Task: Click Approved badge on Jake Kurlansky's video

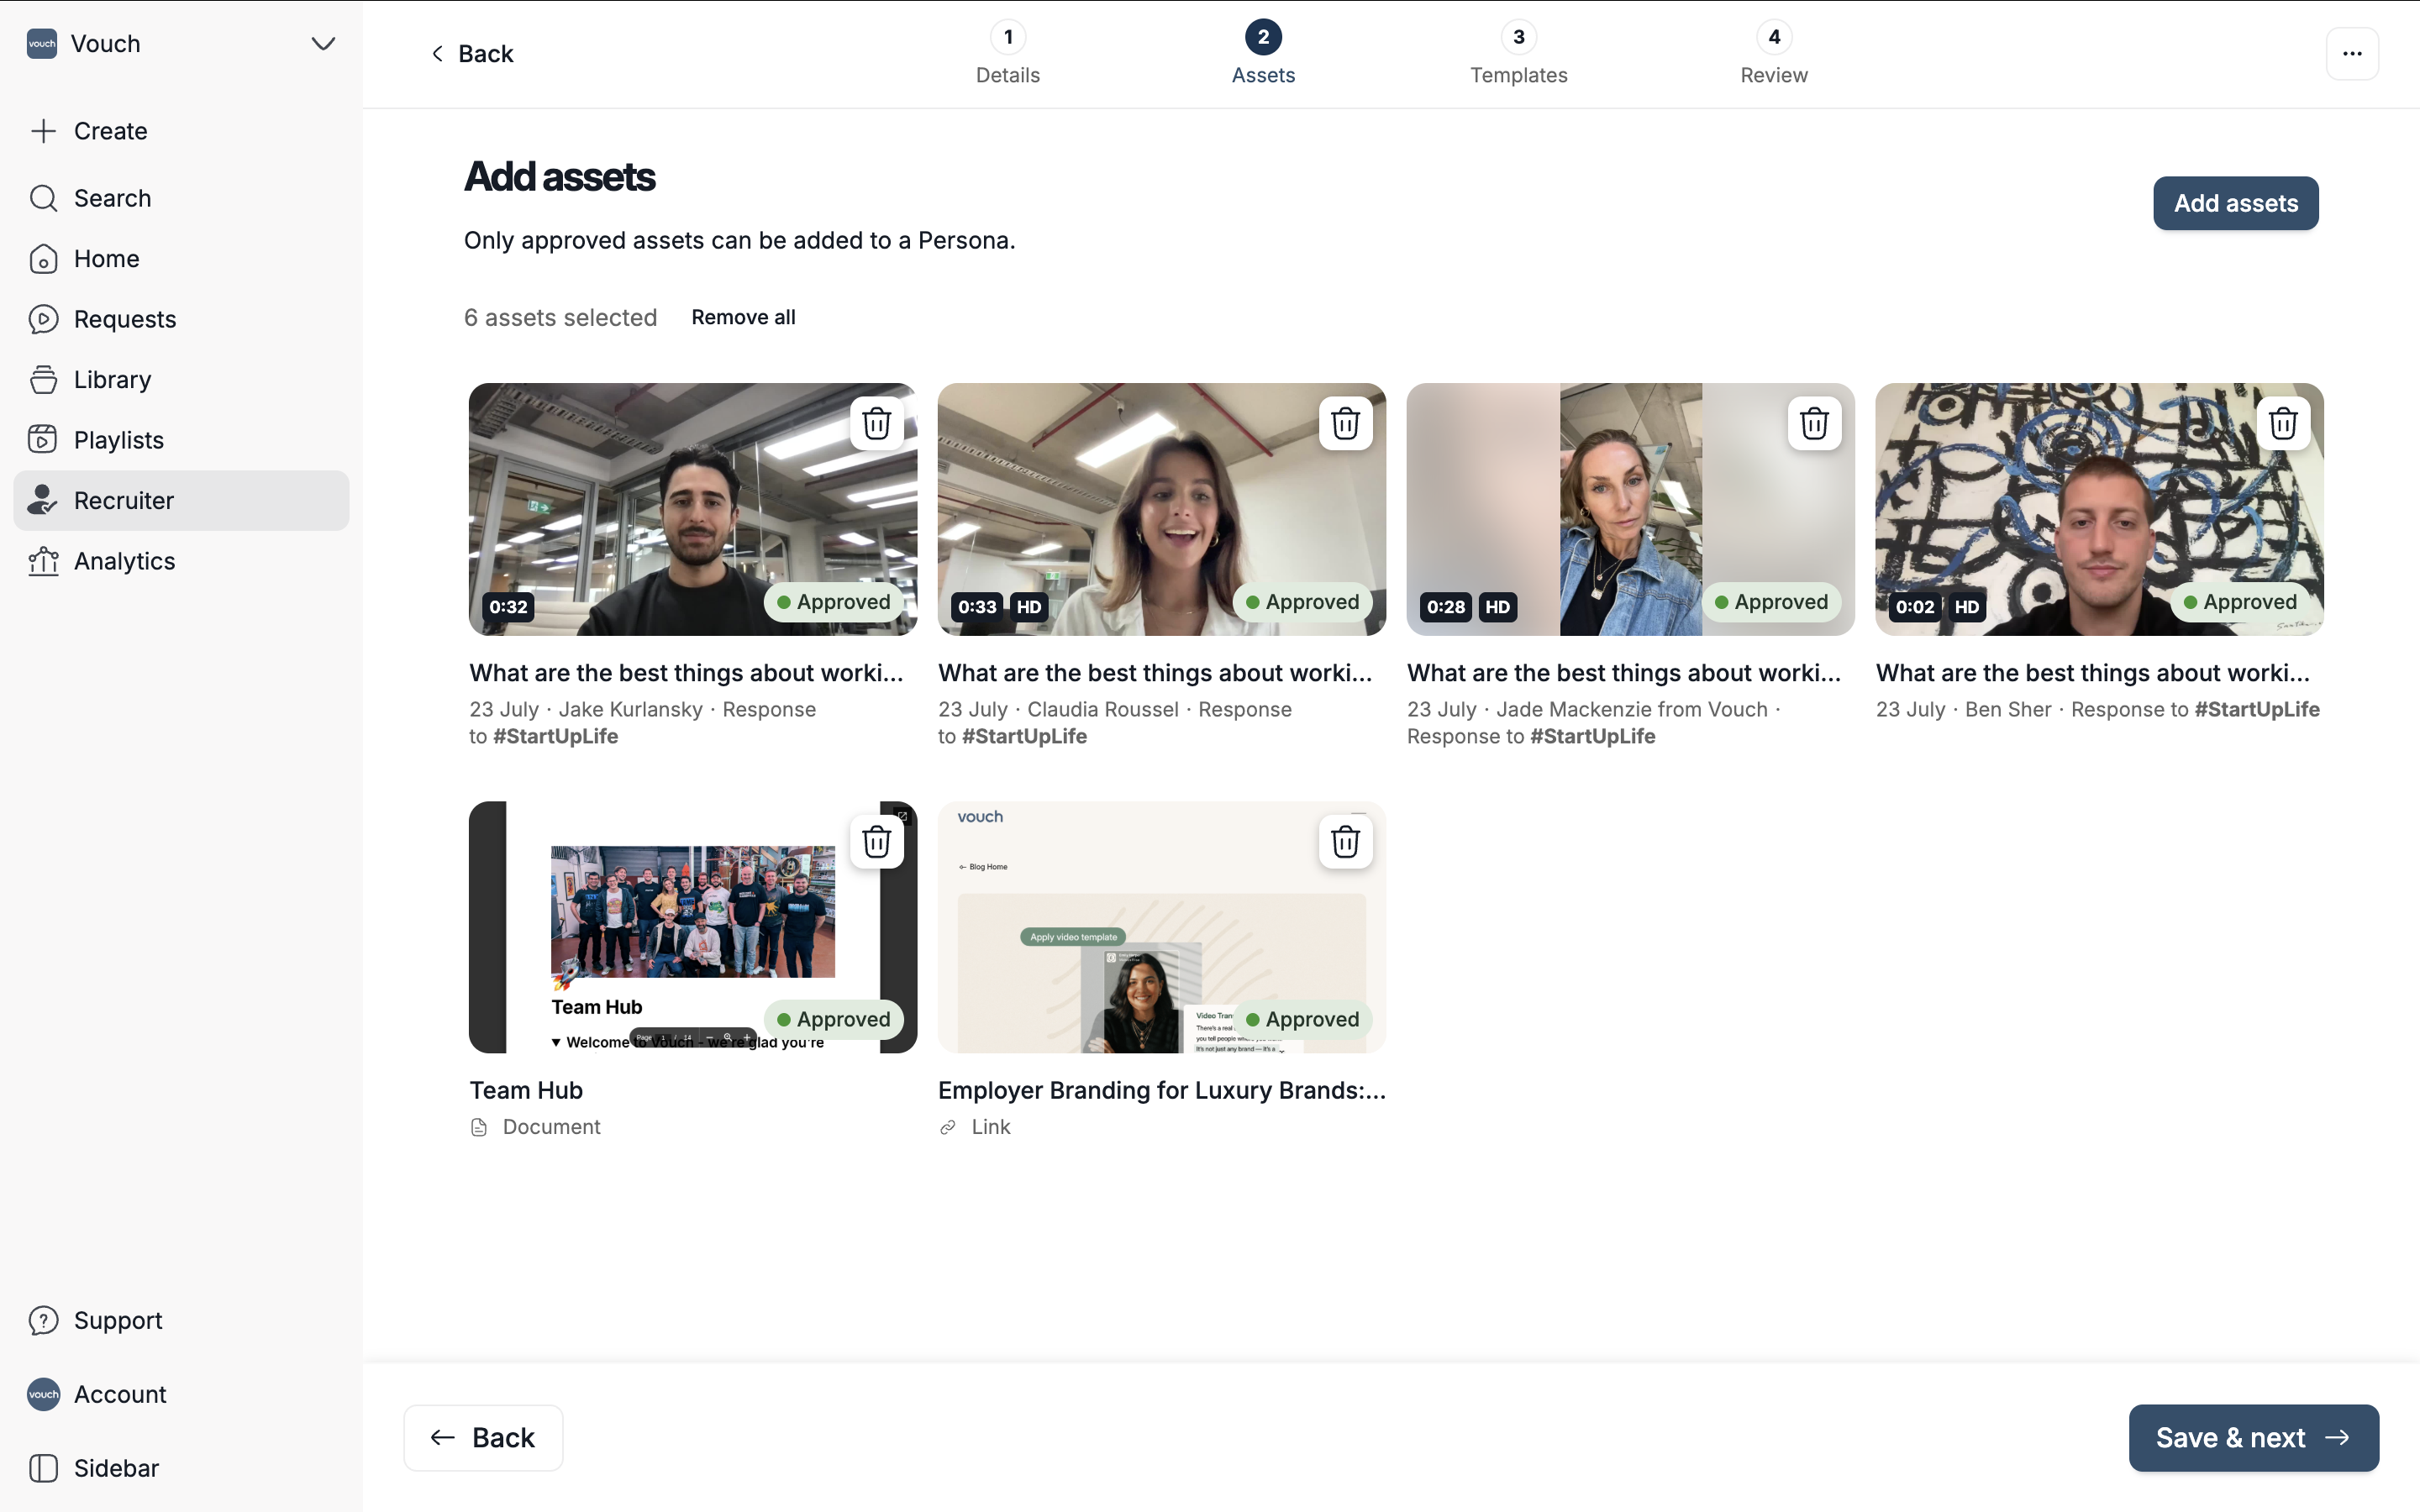Action: [x=834, y=602]
